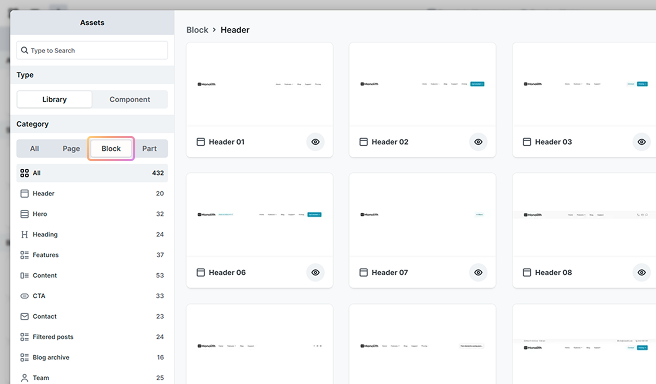Preview Header 02 with eye icon

[x=478, y=142]
